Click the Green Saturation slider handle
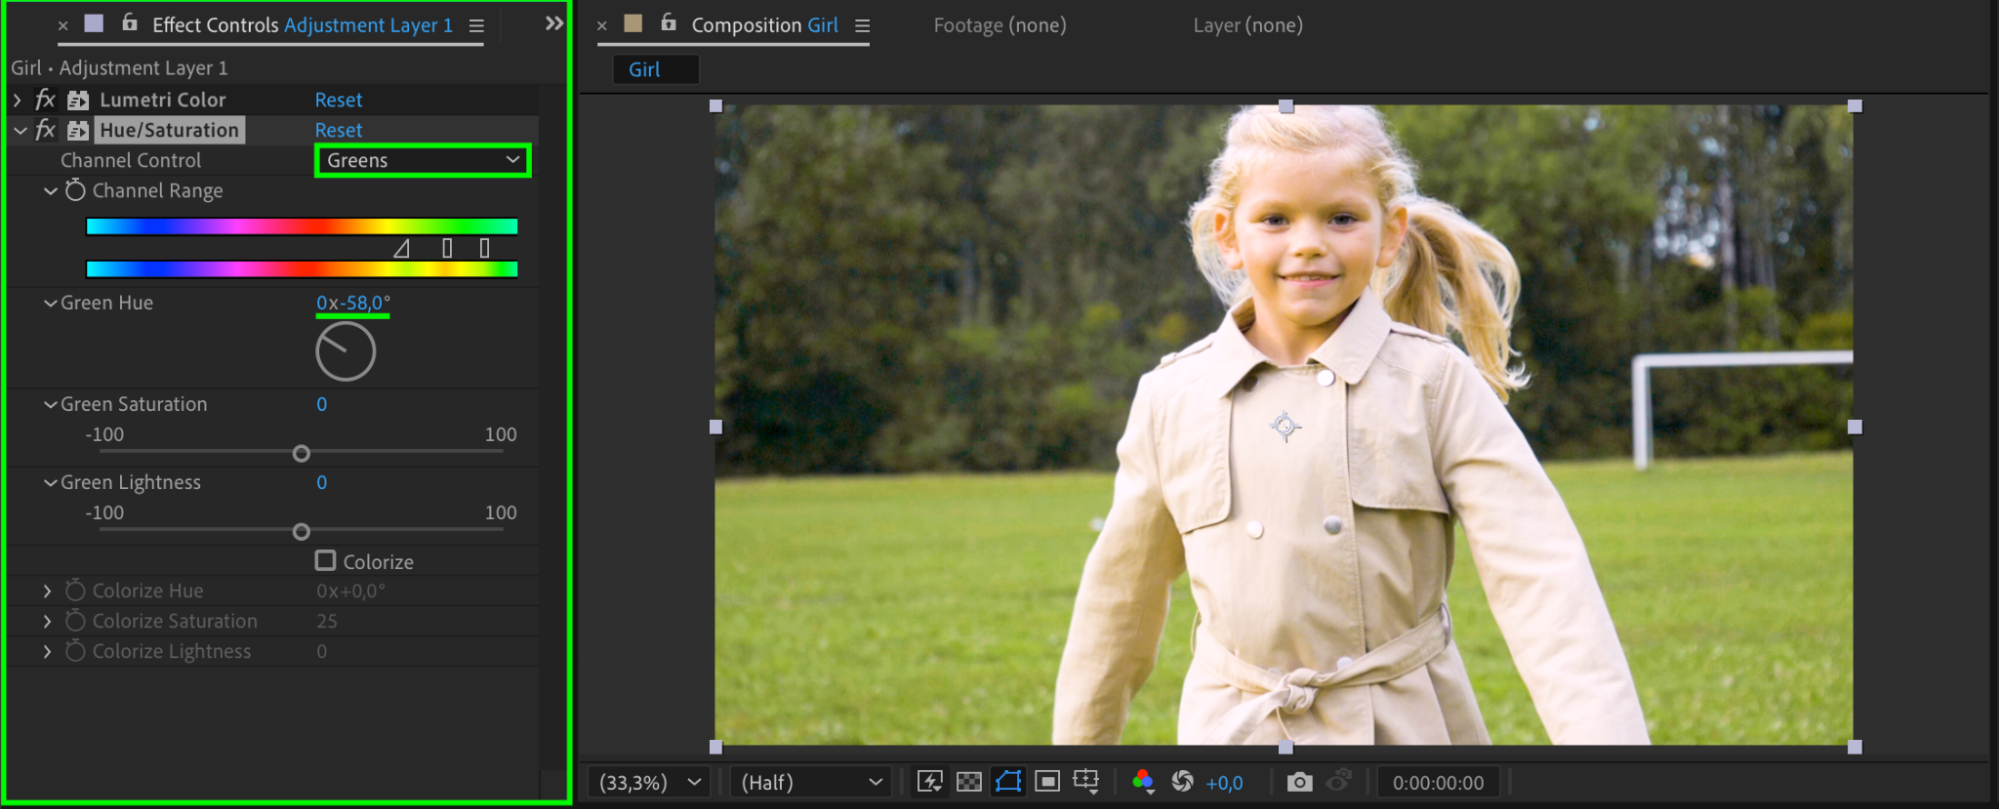Viewport: 1999px width, 810px height. click(x=301, y=454)
